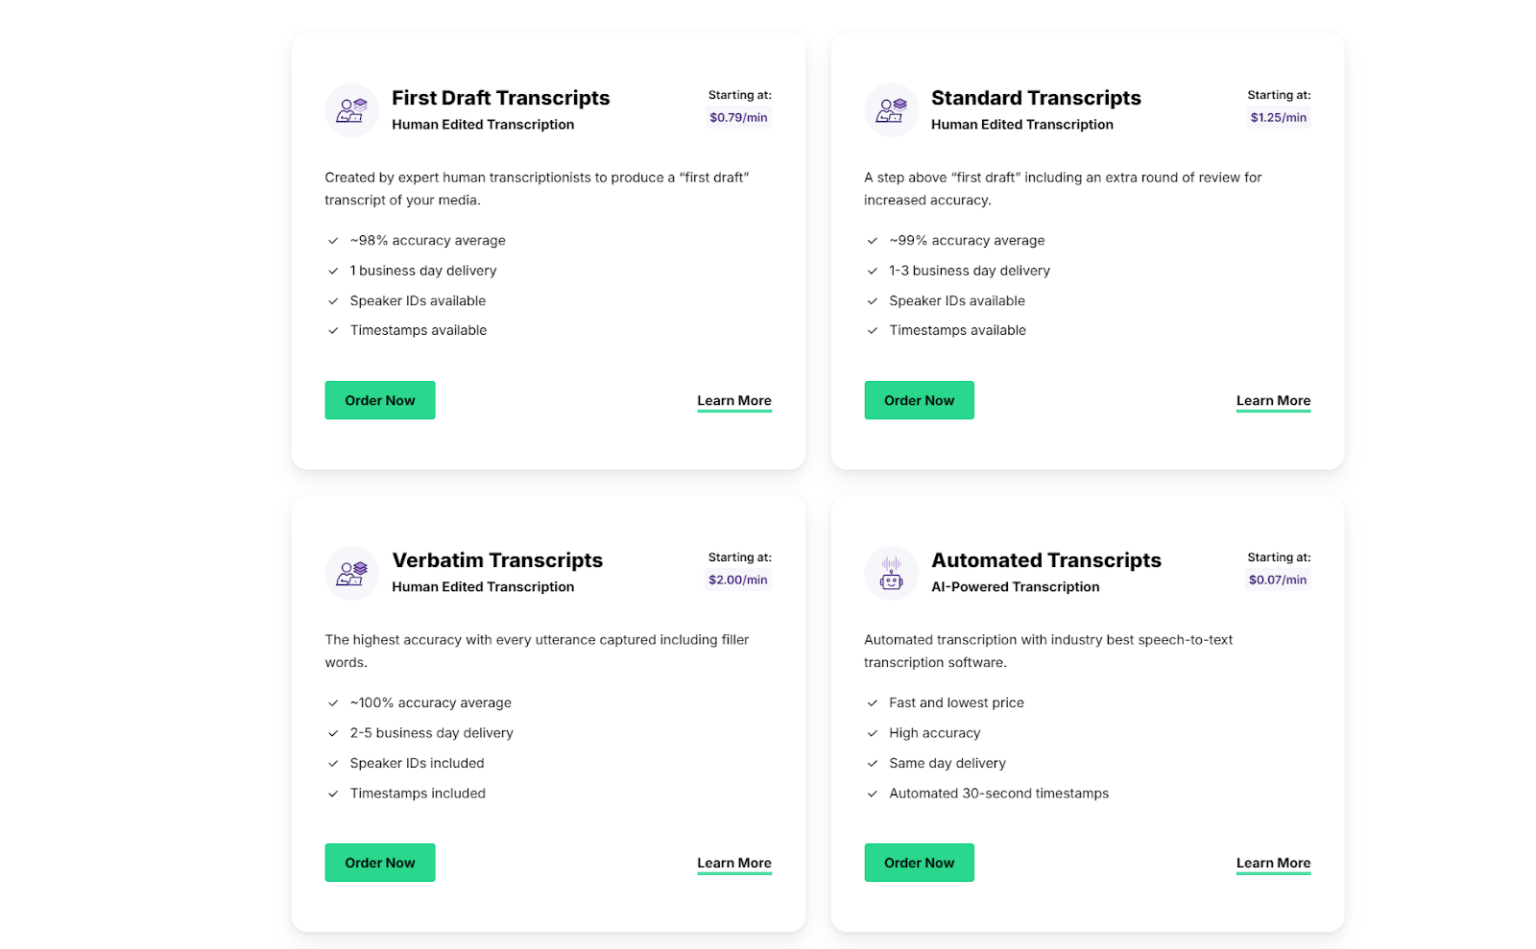Click checkmark next to Same day delivery
1536x949 pixels.
[x=871, y=763]
